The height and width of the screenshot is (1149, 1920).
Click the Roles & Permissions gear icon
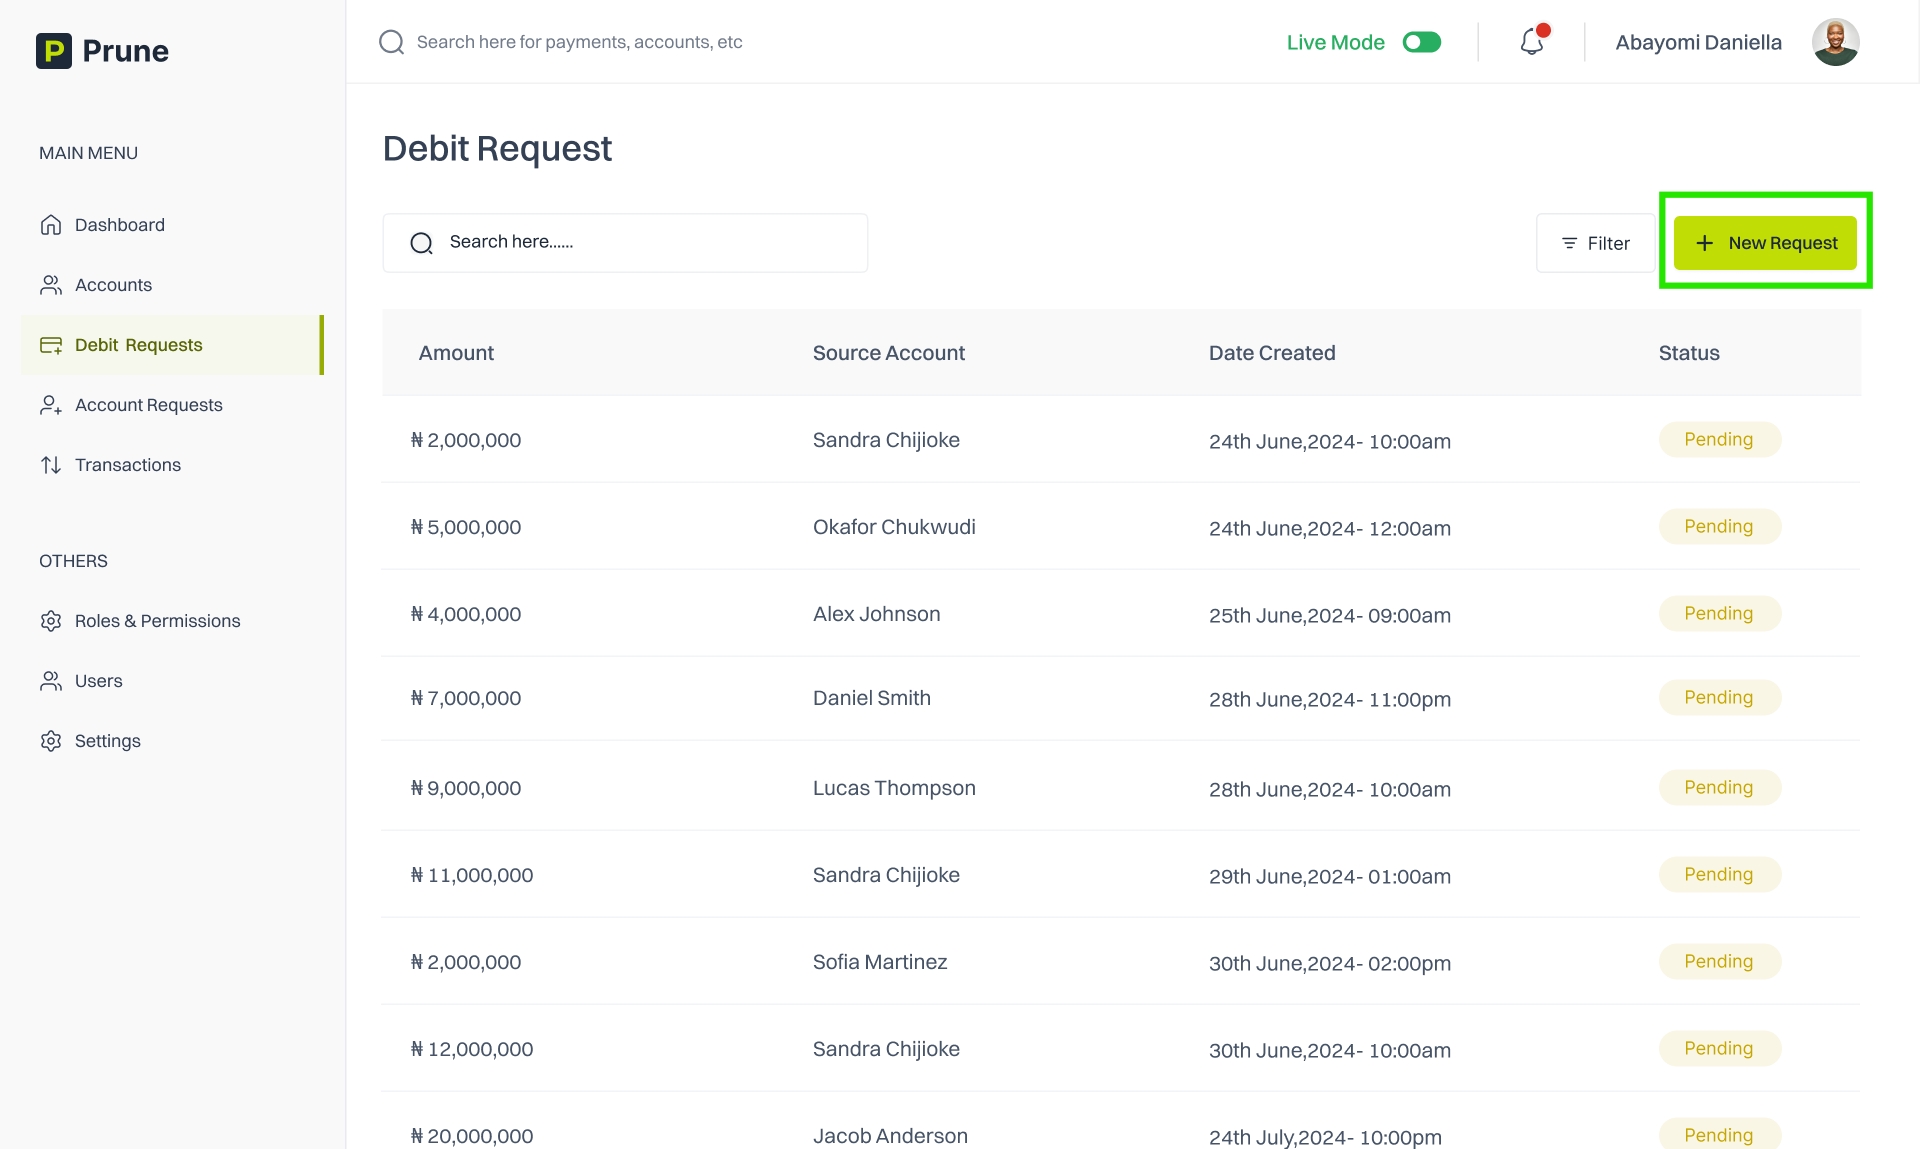coord(51,621)
